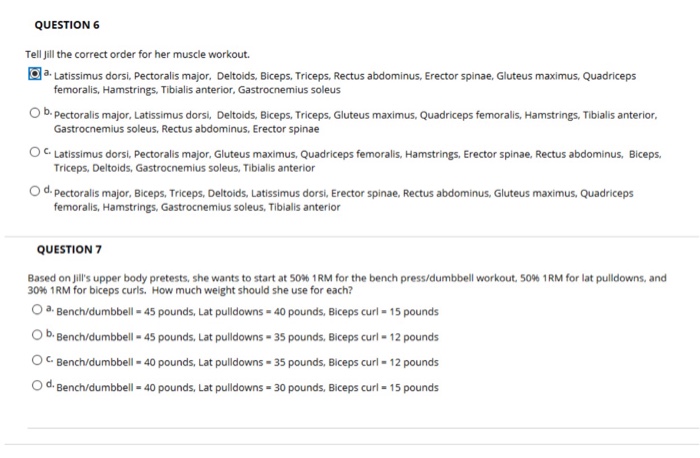The width and height of the screenshot is (700, 458).
Task: Click answer text 'Bench/dumbbell = 40 pounds, Lat pulldowns = 35'
Action: (x=247, y=362)
